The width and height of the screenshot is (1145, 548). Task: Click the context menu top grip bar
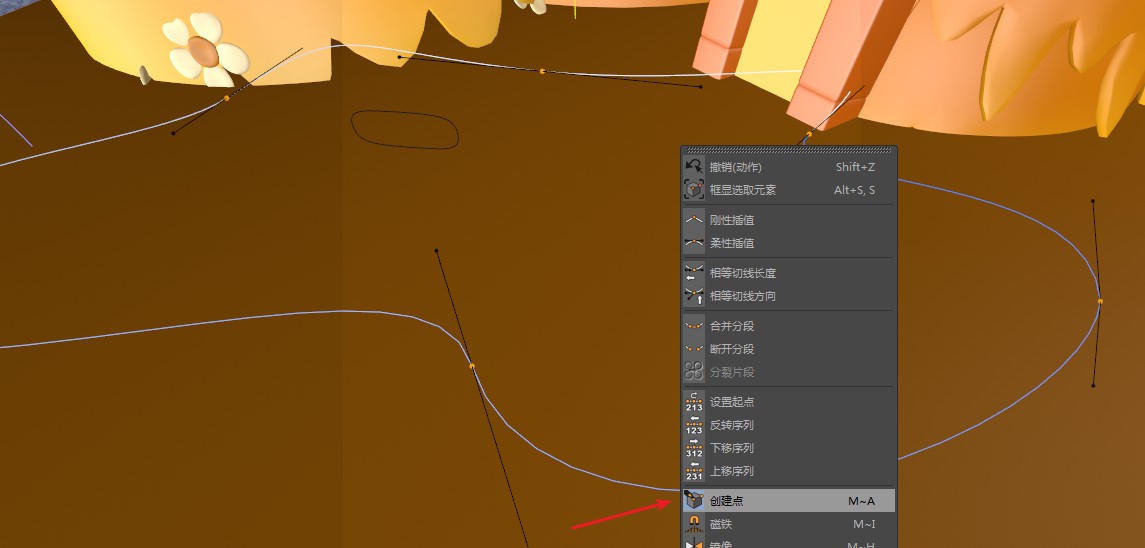(x=789, y=150)
